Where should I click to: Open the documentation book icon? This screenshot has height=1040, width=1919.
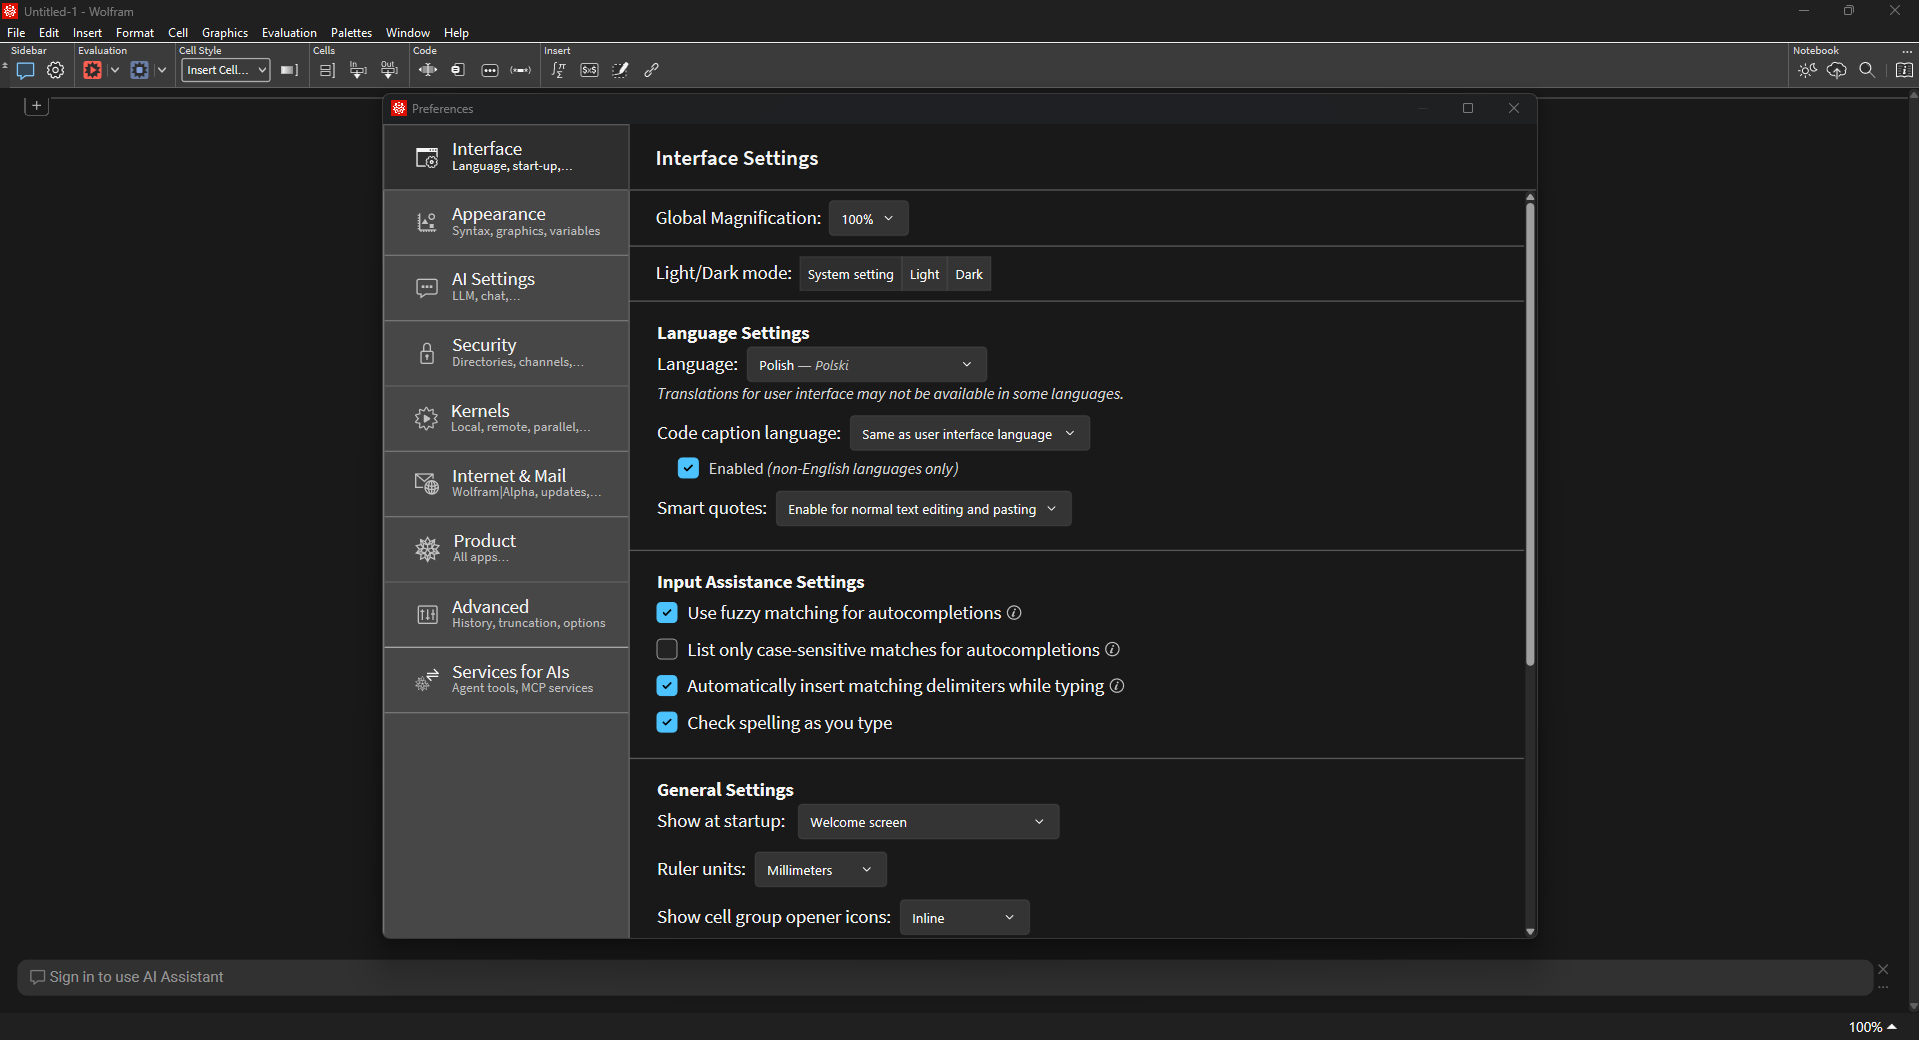pyautogui.click(x=1904, y=70)
